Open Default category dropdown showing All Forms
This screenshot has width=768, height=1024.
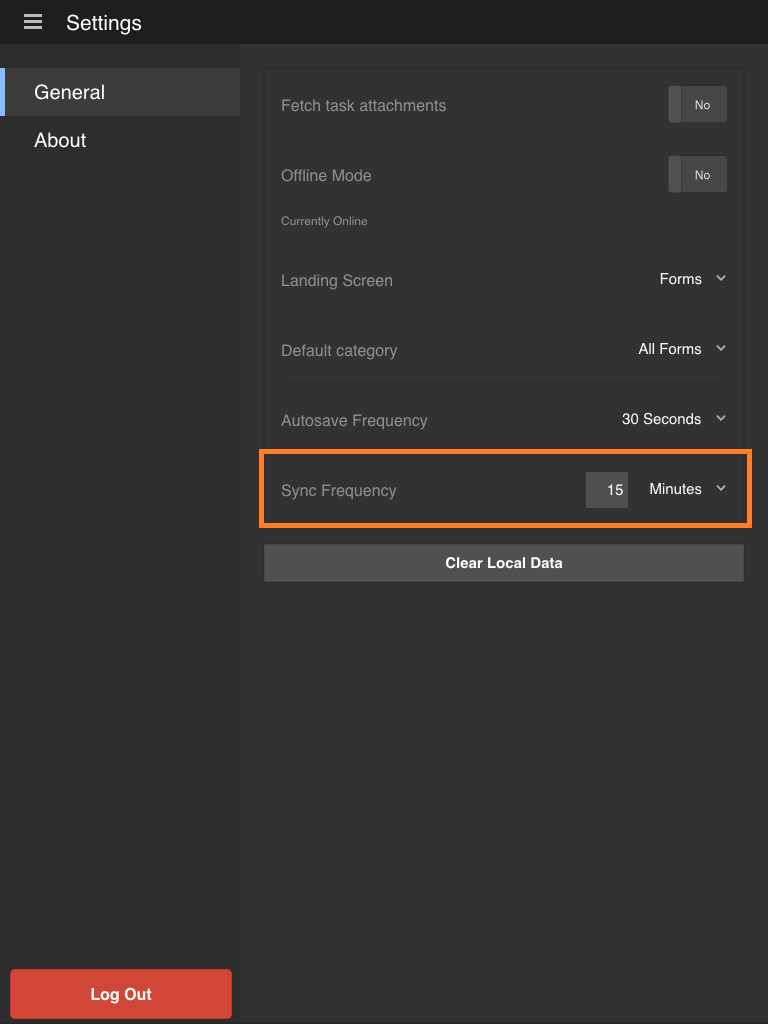click(x=682, y=349)
